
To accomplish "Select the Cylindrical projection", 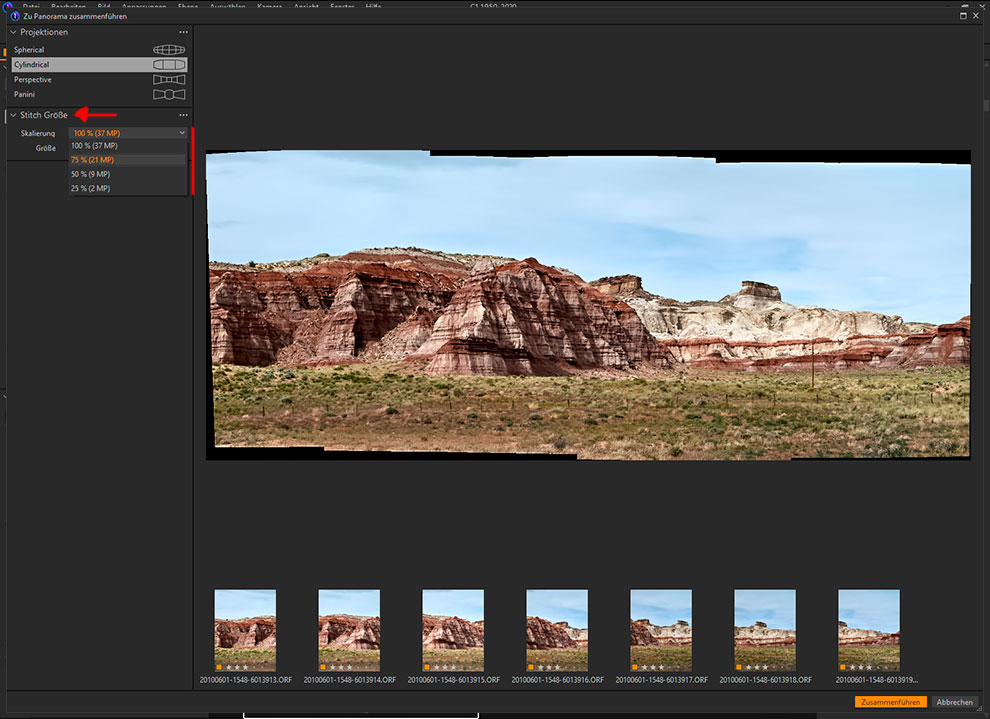I will coord(99,64).
